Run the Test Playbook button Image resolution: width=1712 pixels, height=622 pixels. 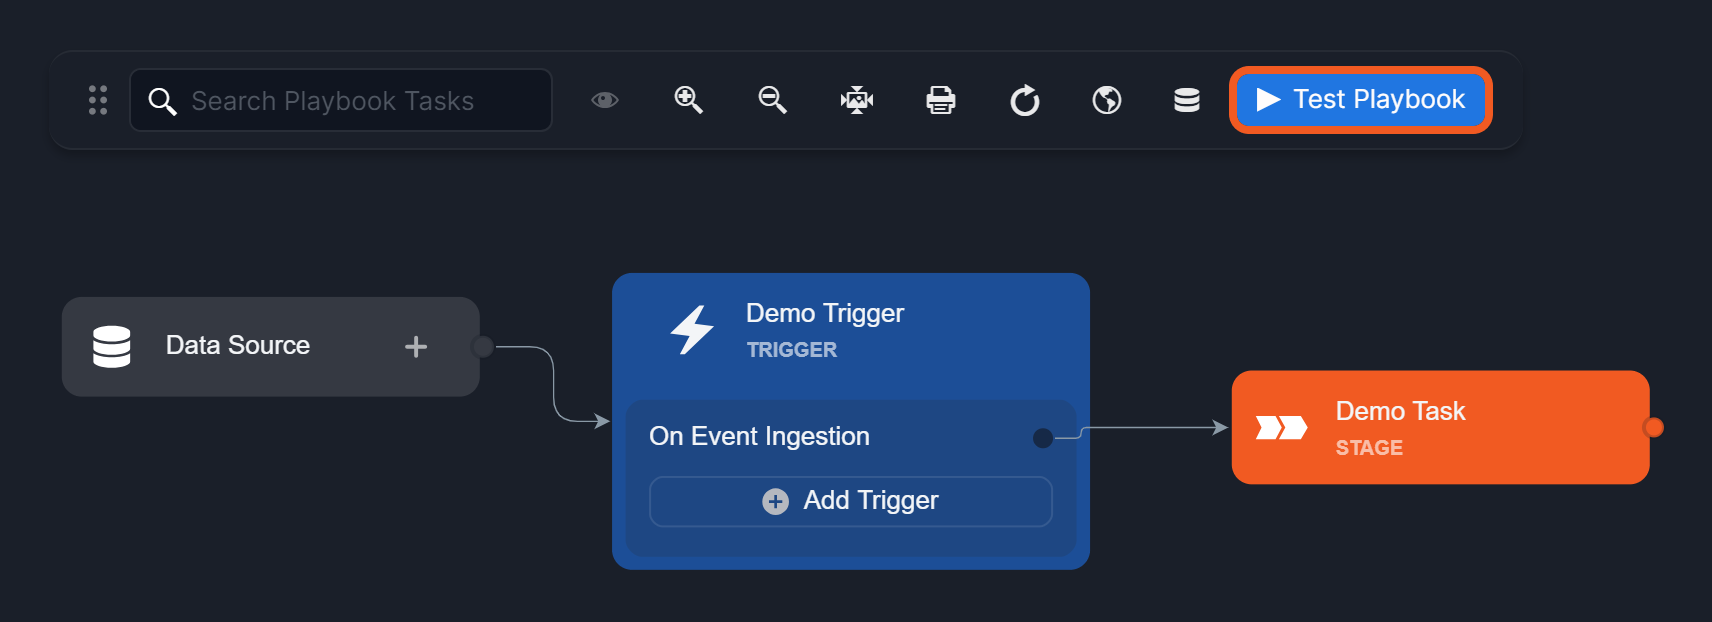(x=1361, y=100)
